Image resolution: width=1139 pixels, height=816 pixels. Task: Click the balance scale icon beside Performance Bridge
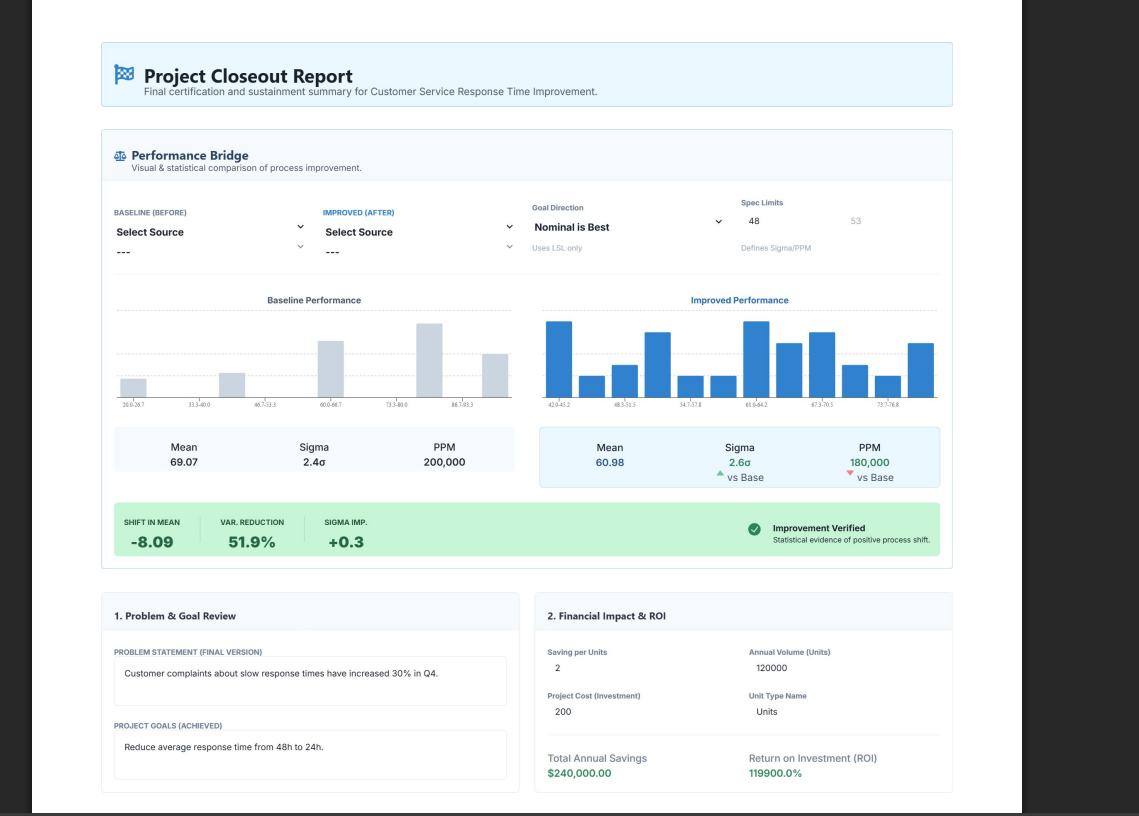click(119, 155)
